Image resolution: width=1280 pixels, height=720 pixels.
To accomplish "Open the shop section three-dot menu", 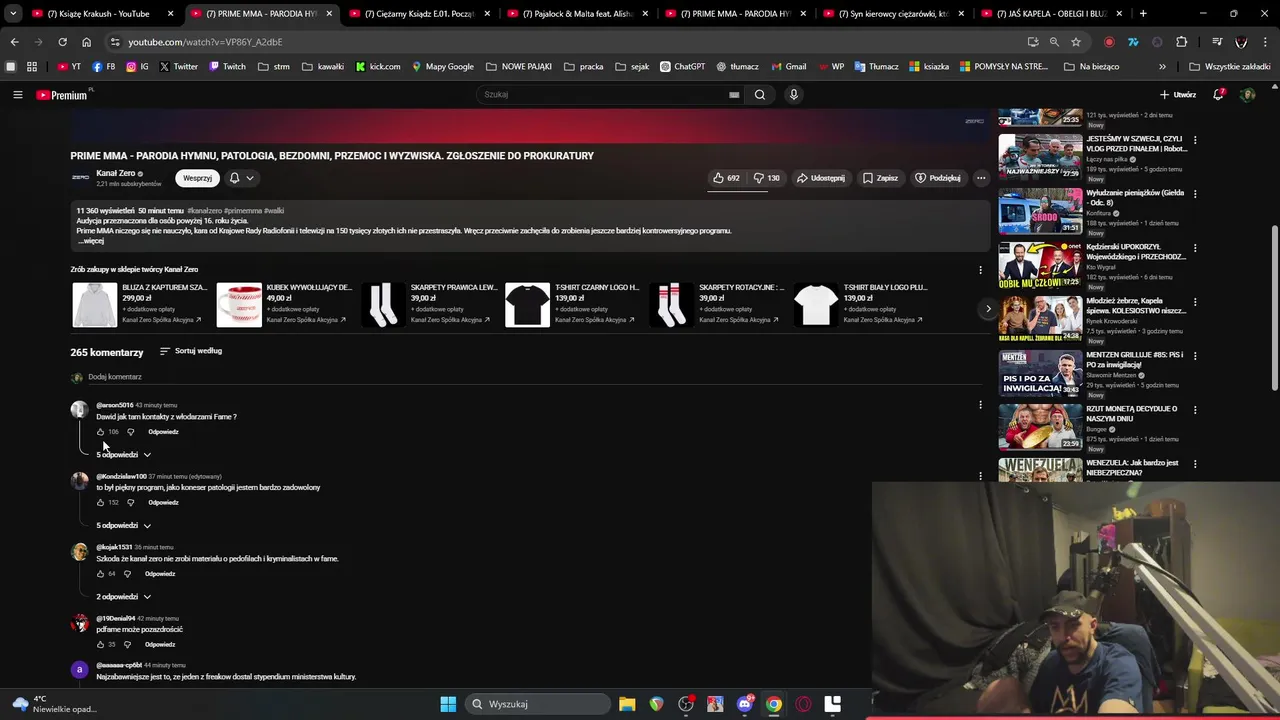I will pyautogui.click(x=980, y=270).
